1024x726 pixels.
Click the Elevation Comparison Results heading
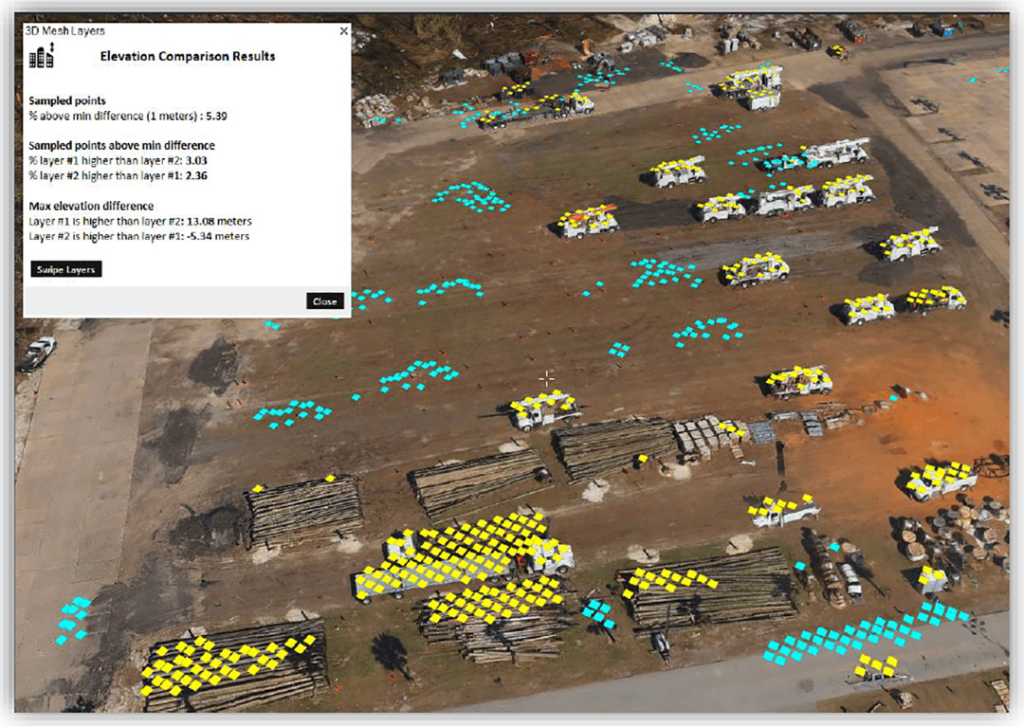tap(189, 57)
